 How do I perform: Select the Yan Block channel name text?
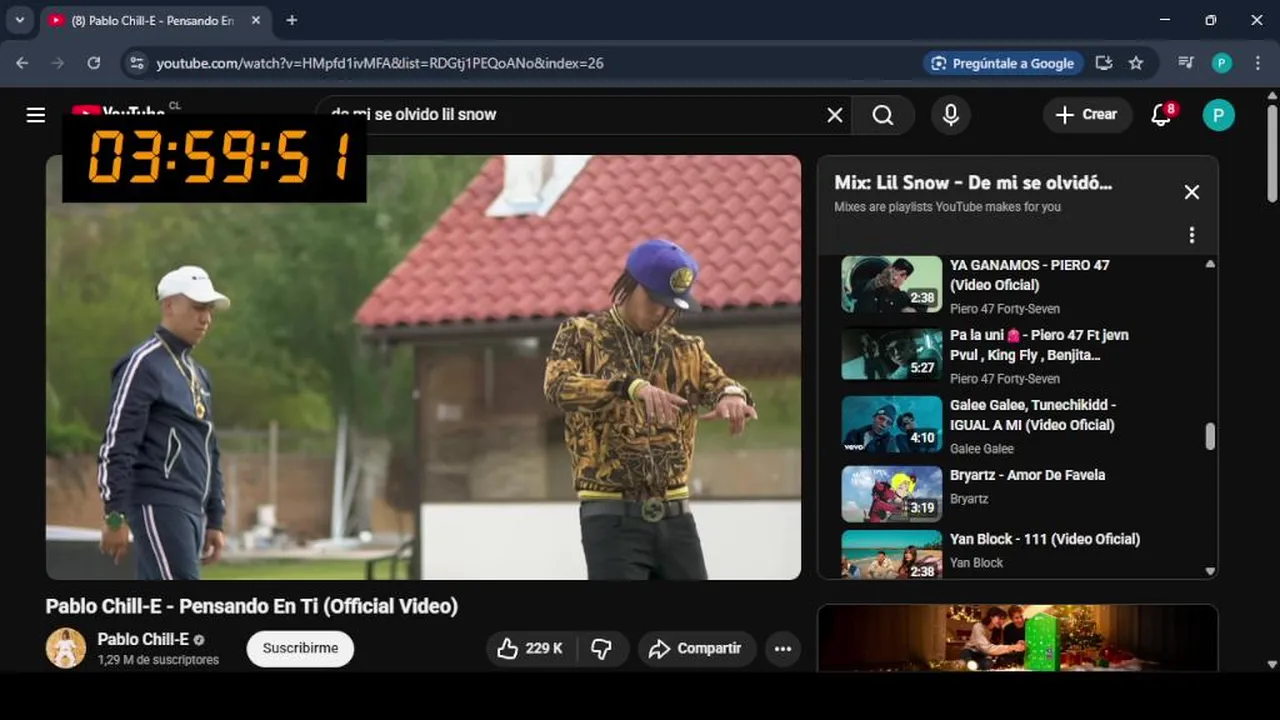[976, 563]
